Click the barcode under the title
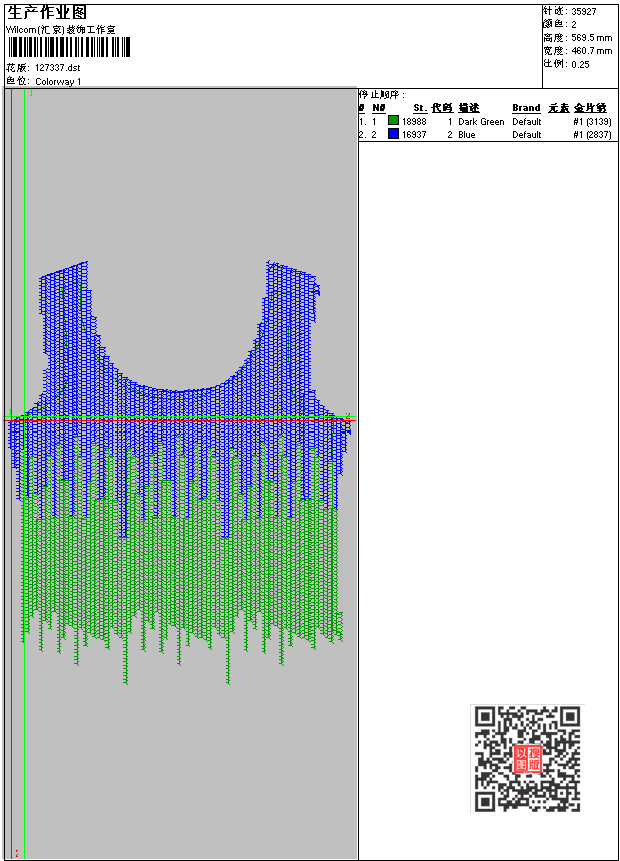 pos(69,48)
